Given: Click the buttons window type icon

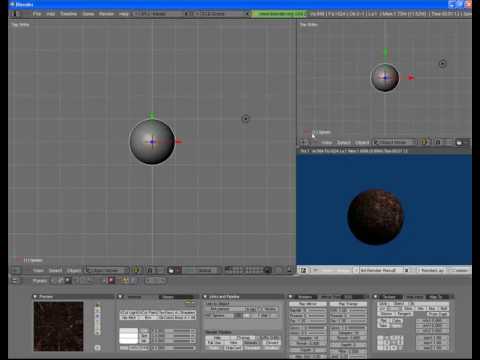Looking at the screenshot, I should click(x=16, y=281).
